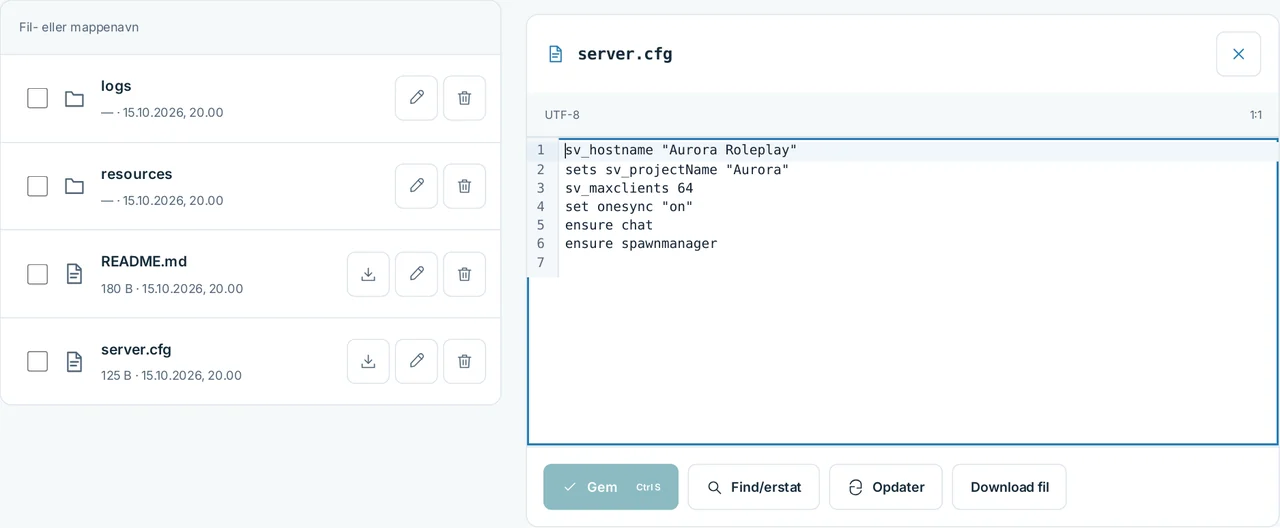Place cursor on set onesync line
This screenshot has width=1280, height=528.
click(629, 207)
